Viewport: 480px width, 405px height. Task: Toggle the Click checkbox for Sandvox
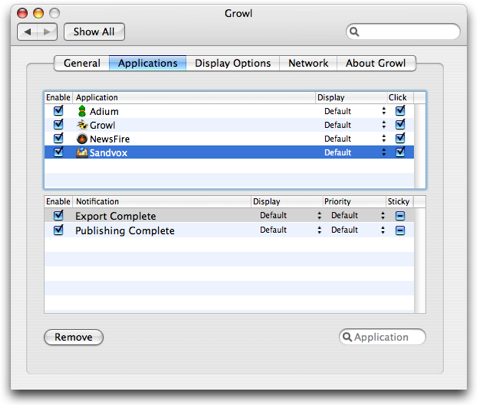coord(400,152)
